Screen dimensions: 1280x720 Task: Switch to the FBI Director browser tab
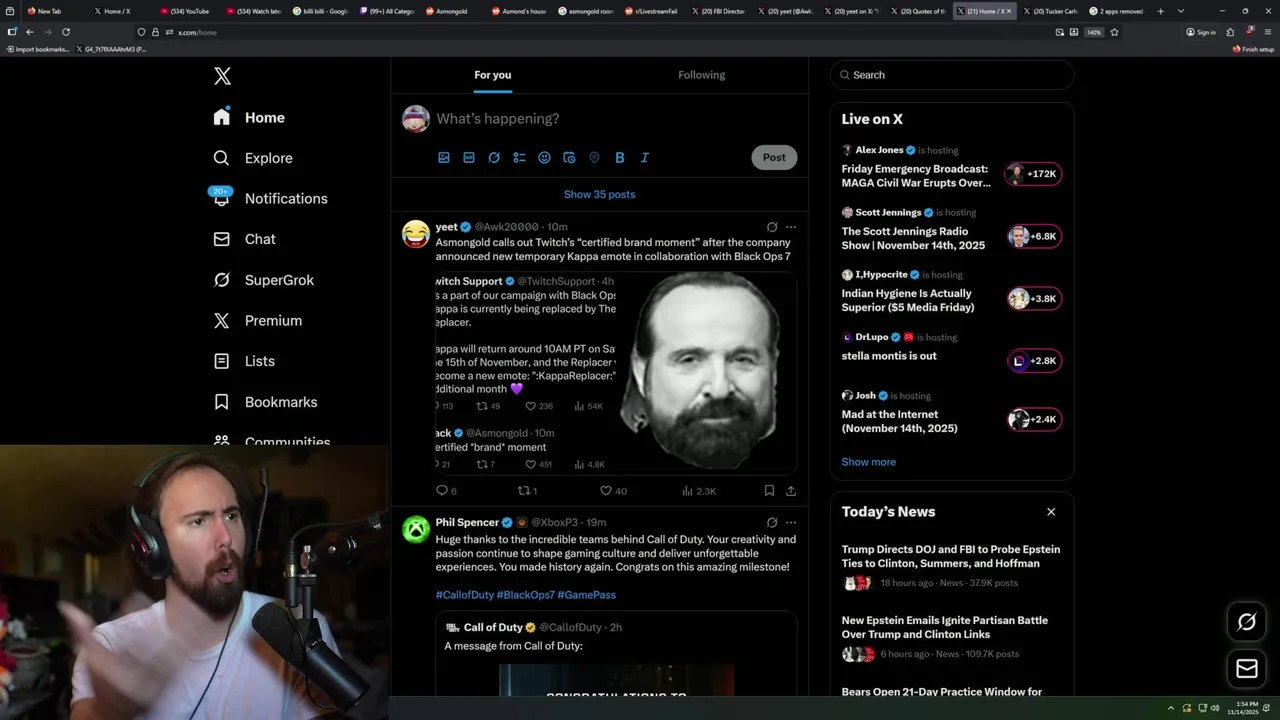(x=719, y=11)
